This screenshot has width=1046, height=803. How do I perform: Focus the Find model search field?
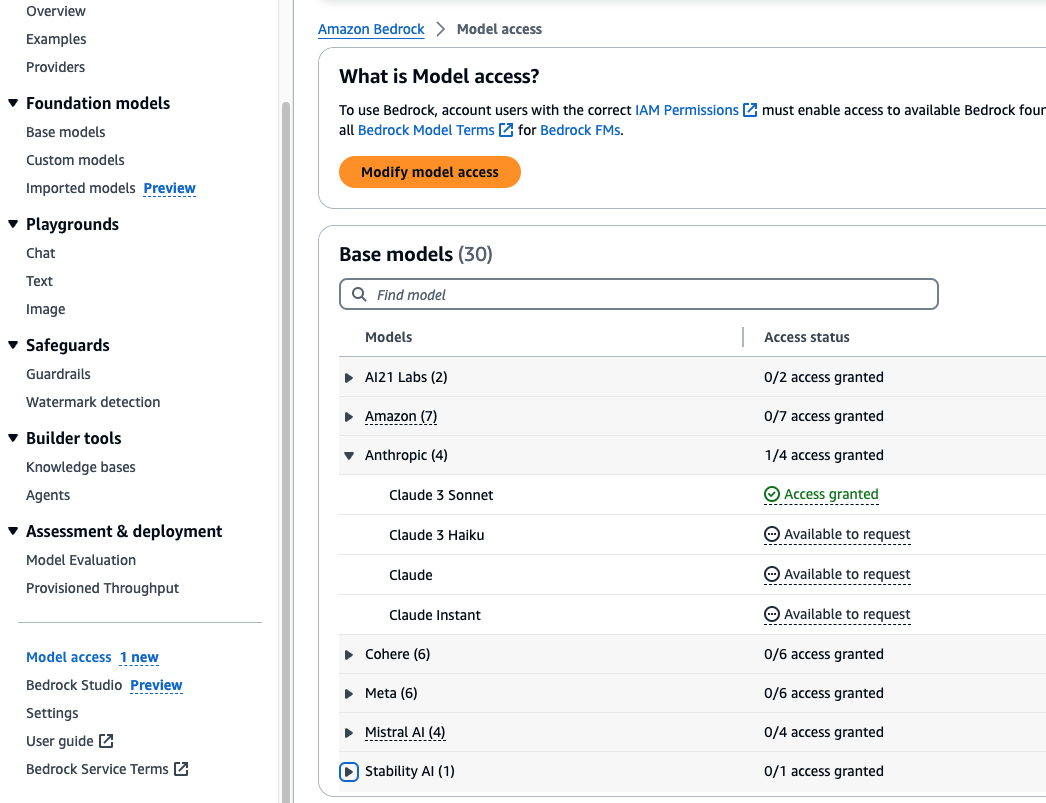(650, 295)
